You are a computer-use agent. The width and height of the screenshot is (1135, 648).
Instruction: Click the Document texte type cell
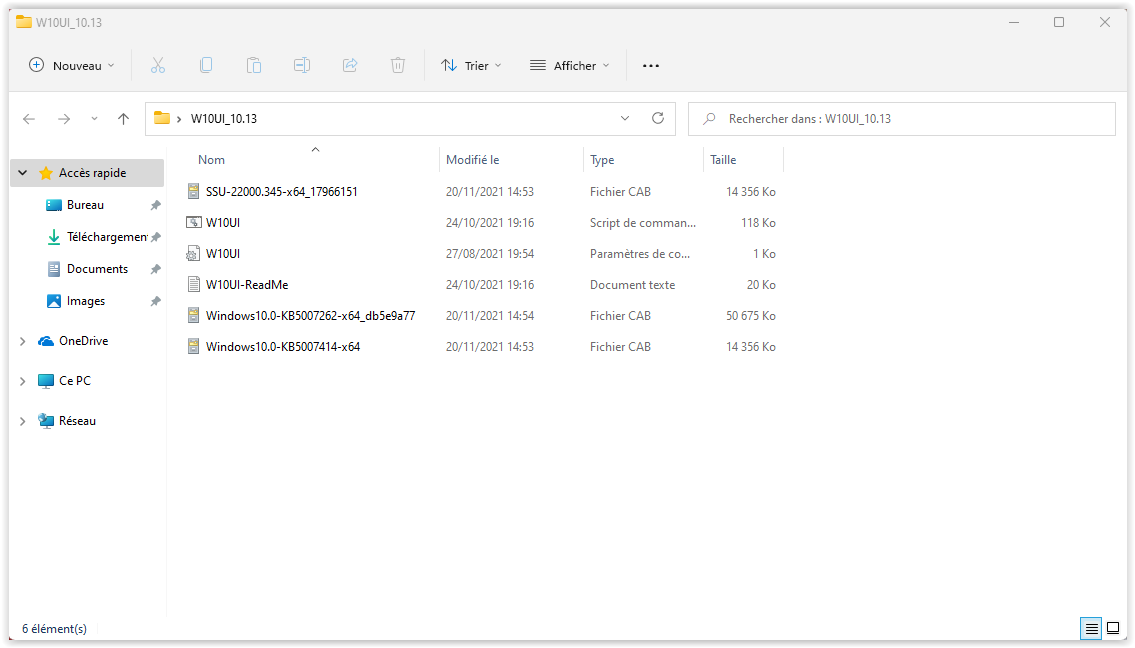[x=633, y=285]
